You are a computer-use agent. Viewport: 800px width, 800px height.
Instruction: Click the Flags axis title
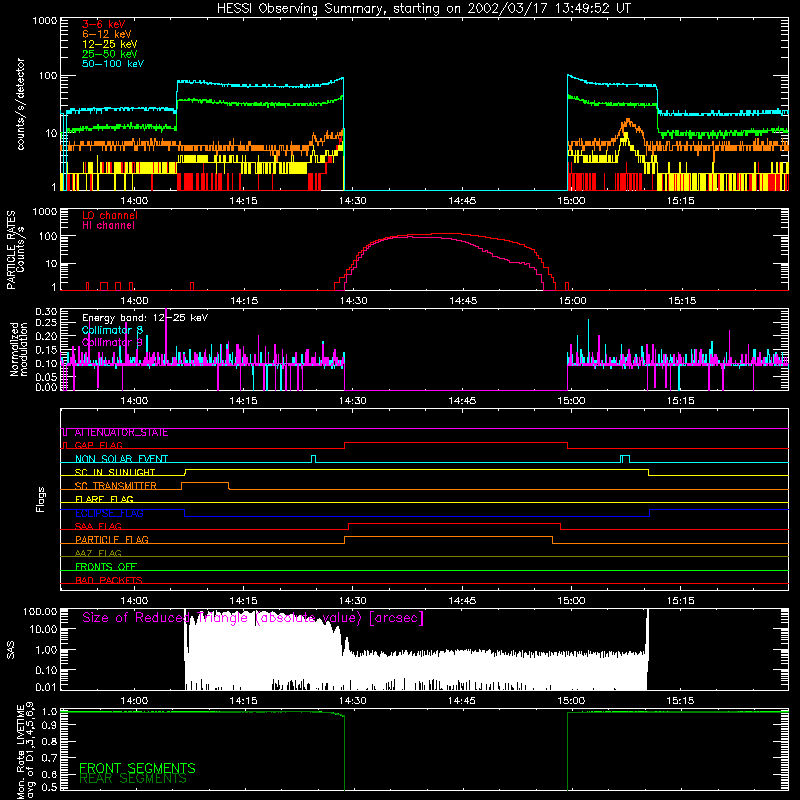click(41, 499)
